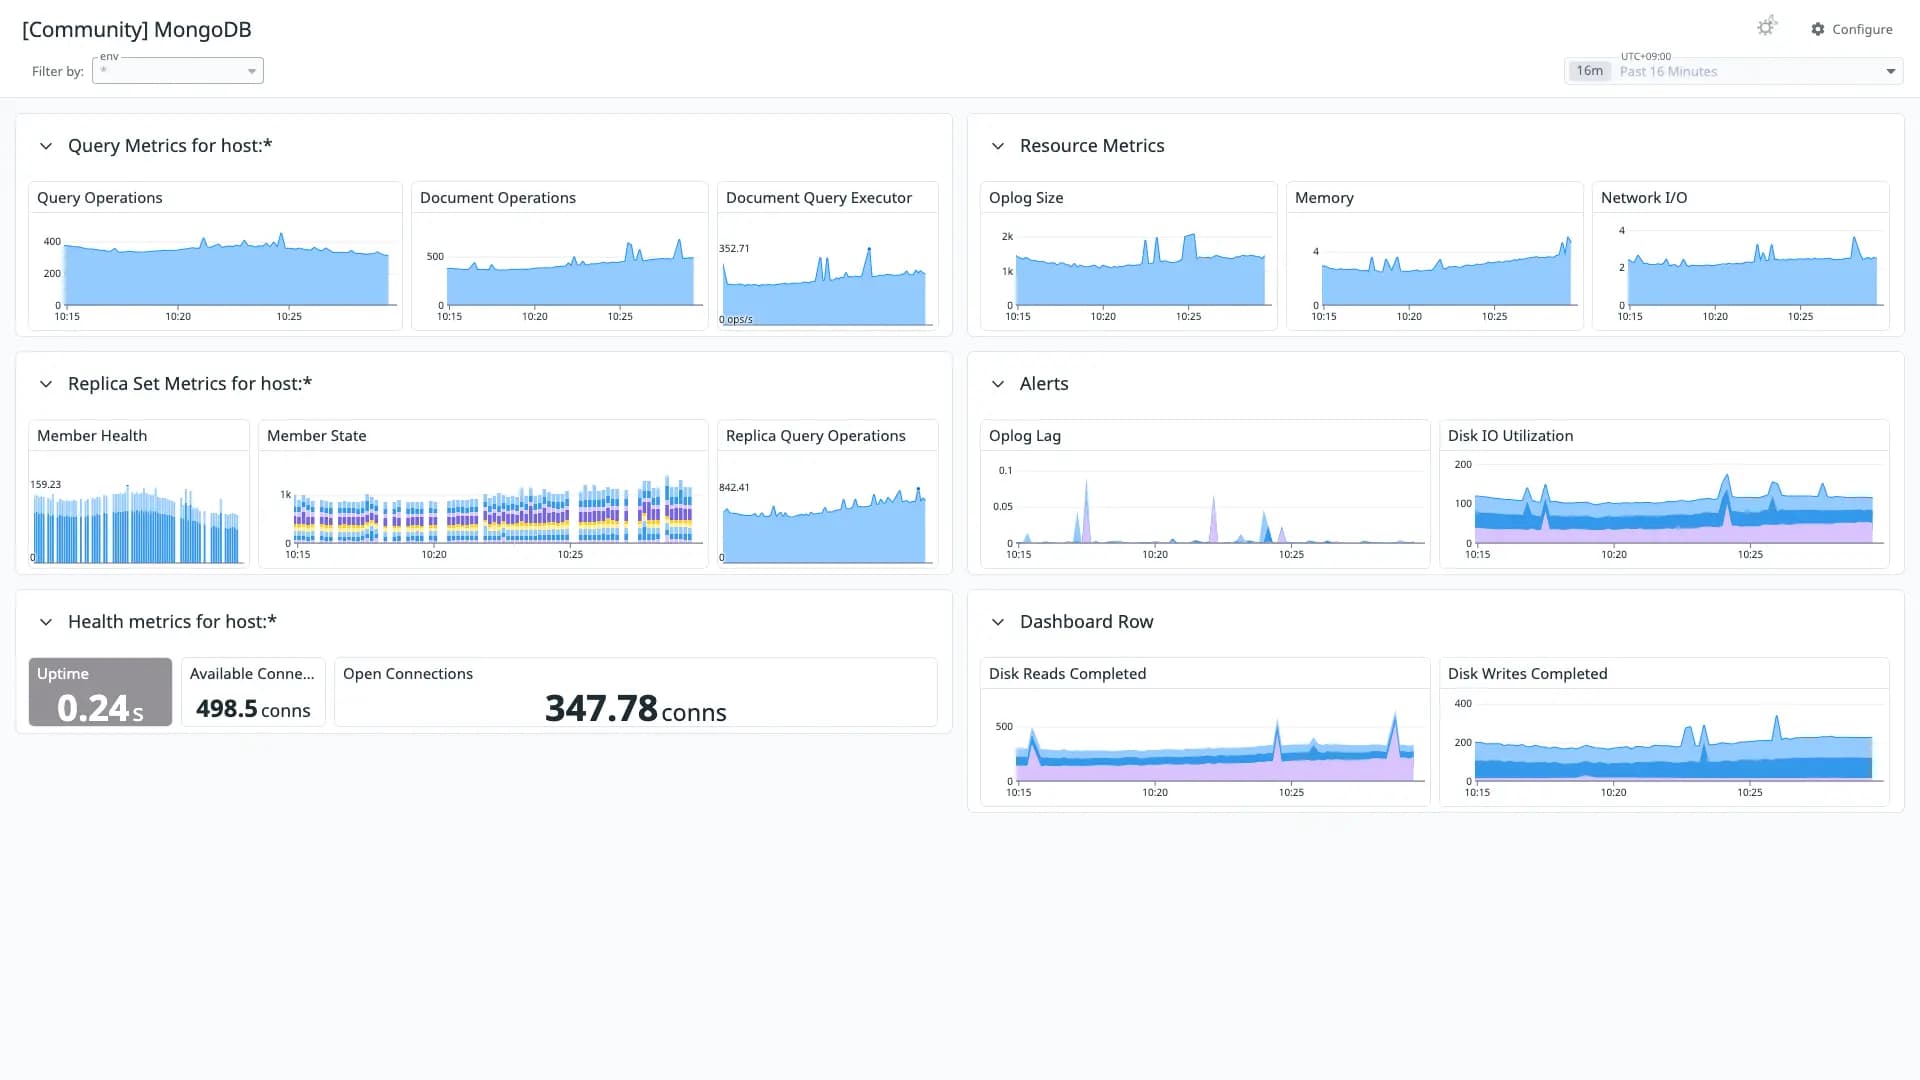Click the Uptime 0.24 s widget
1920x1080 pixels.
pos(100,692)
